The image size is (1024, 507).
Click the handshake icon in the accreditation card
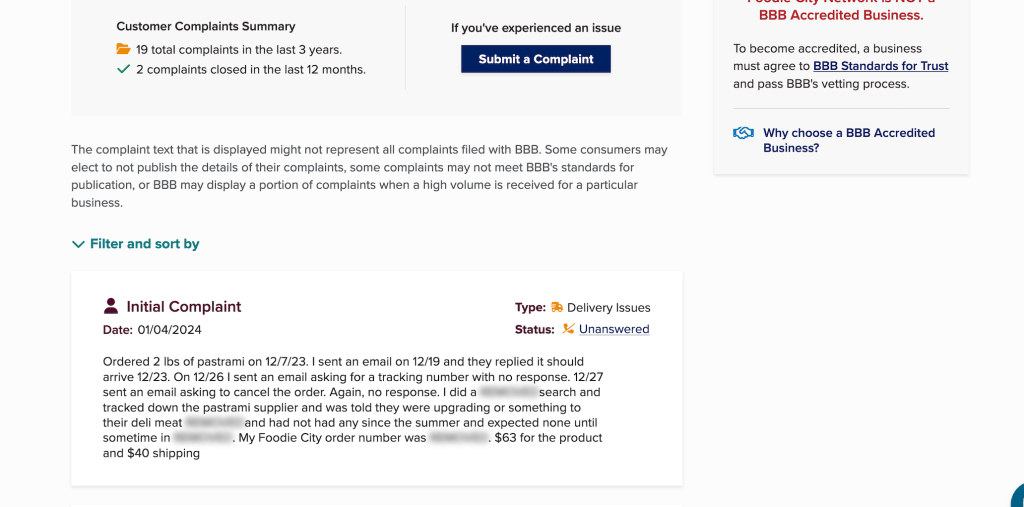coord(743,133)
